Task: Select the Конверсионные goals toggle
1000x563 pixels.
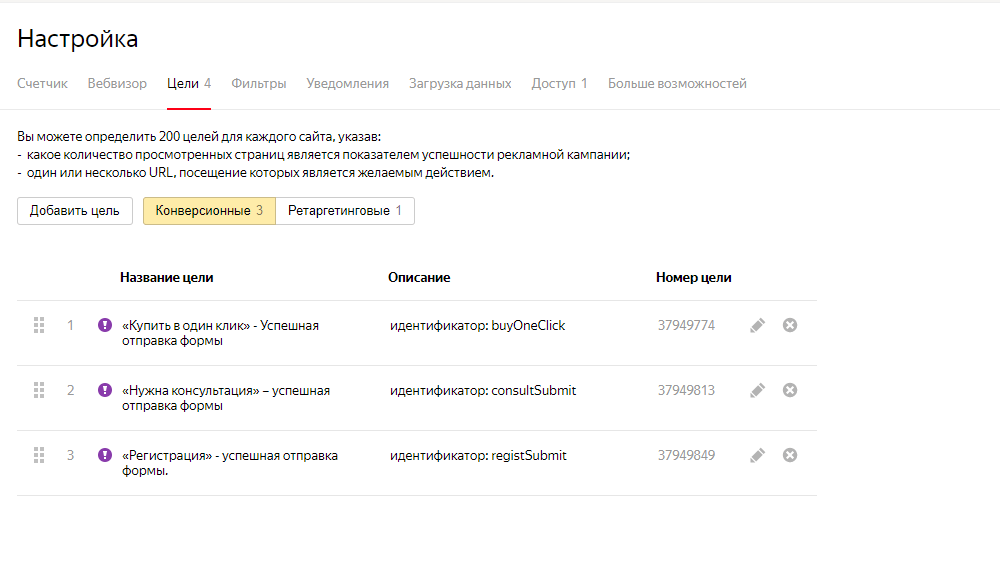Action: tap(209, 211)
